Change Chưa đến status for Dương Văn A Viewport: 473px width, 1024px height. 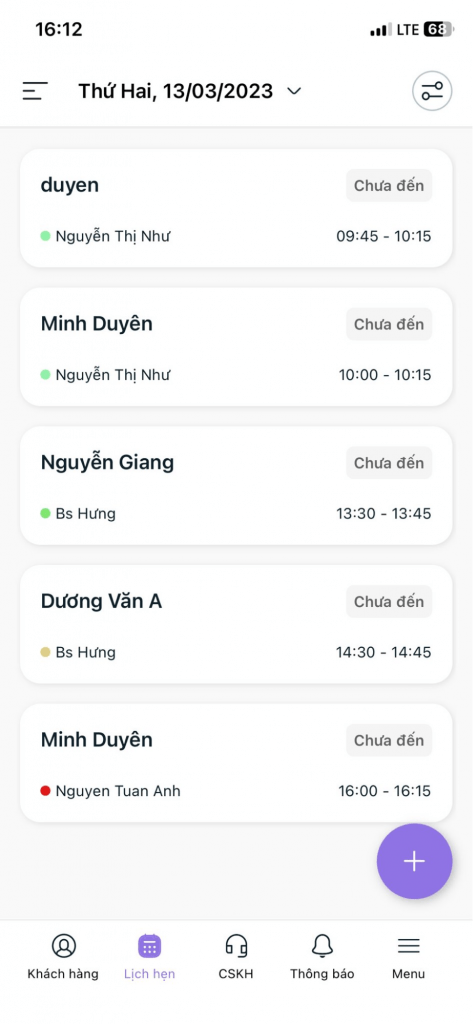pyautogui.click(x=389, y=601)
